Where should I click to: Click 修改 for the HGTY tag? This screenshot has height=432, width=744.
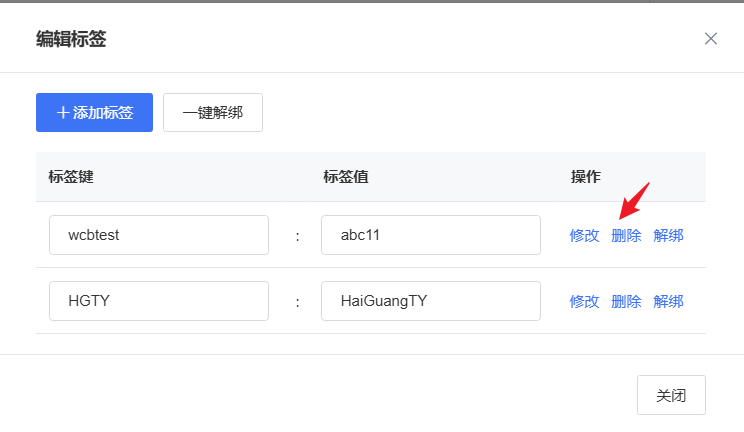(x=585, y=301)
